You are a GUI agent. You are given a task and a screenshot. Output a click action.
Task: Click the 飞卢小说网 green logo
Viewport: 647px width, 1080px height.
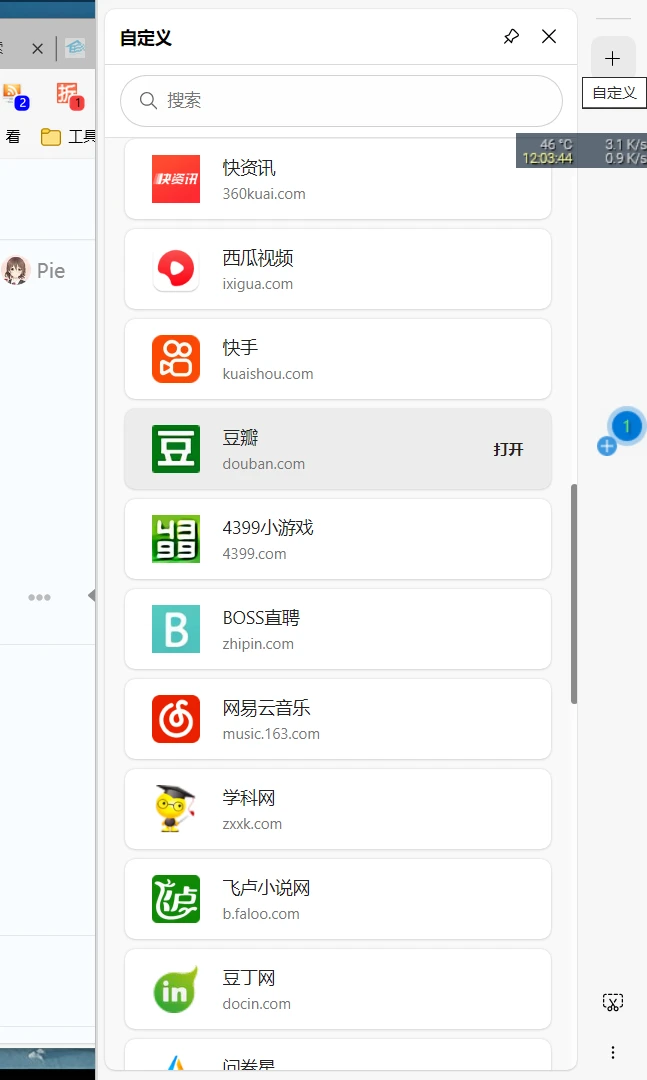[176, 899]
